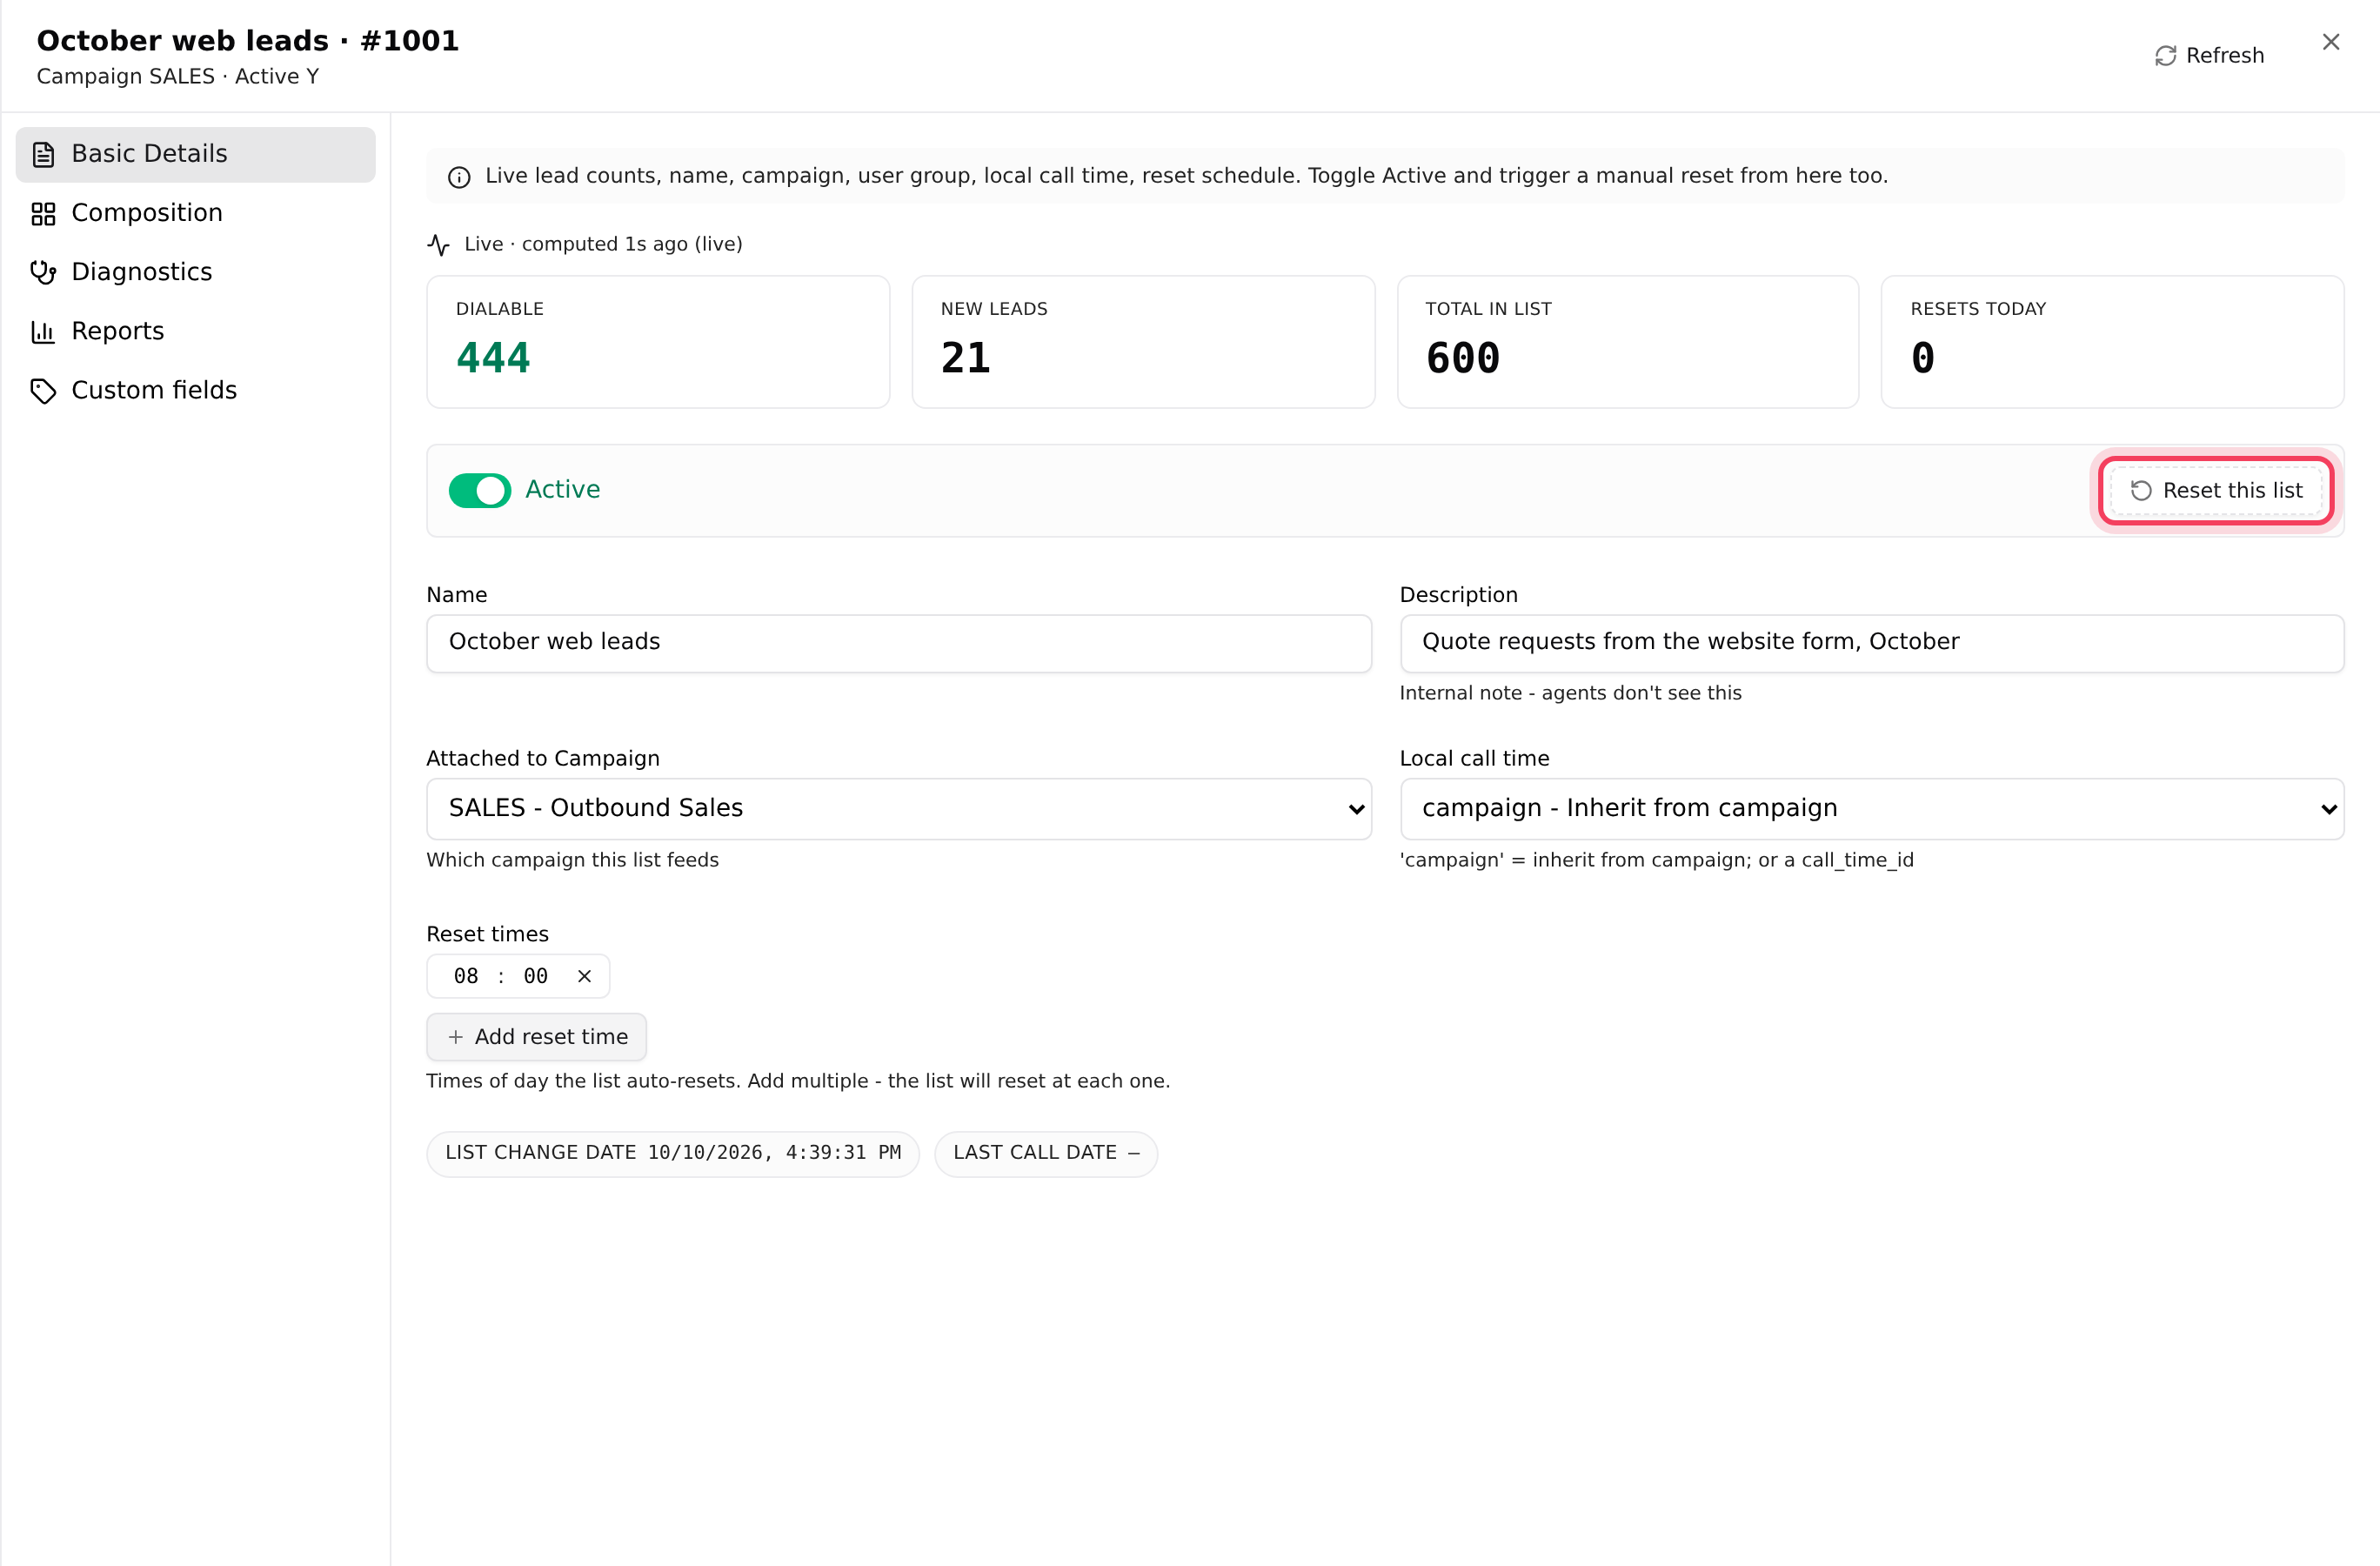This screenshot has width=2380, height=1566.
Task: Click the Diagnostics stethoscope icon
Action: pyautogui.click(x=43, y=272)
